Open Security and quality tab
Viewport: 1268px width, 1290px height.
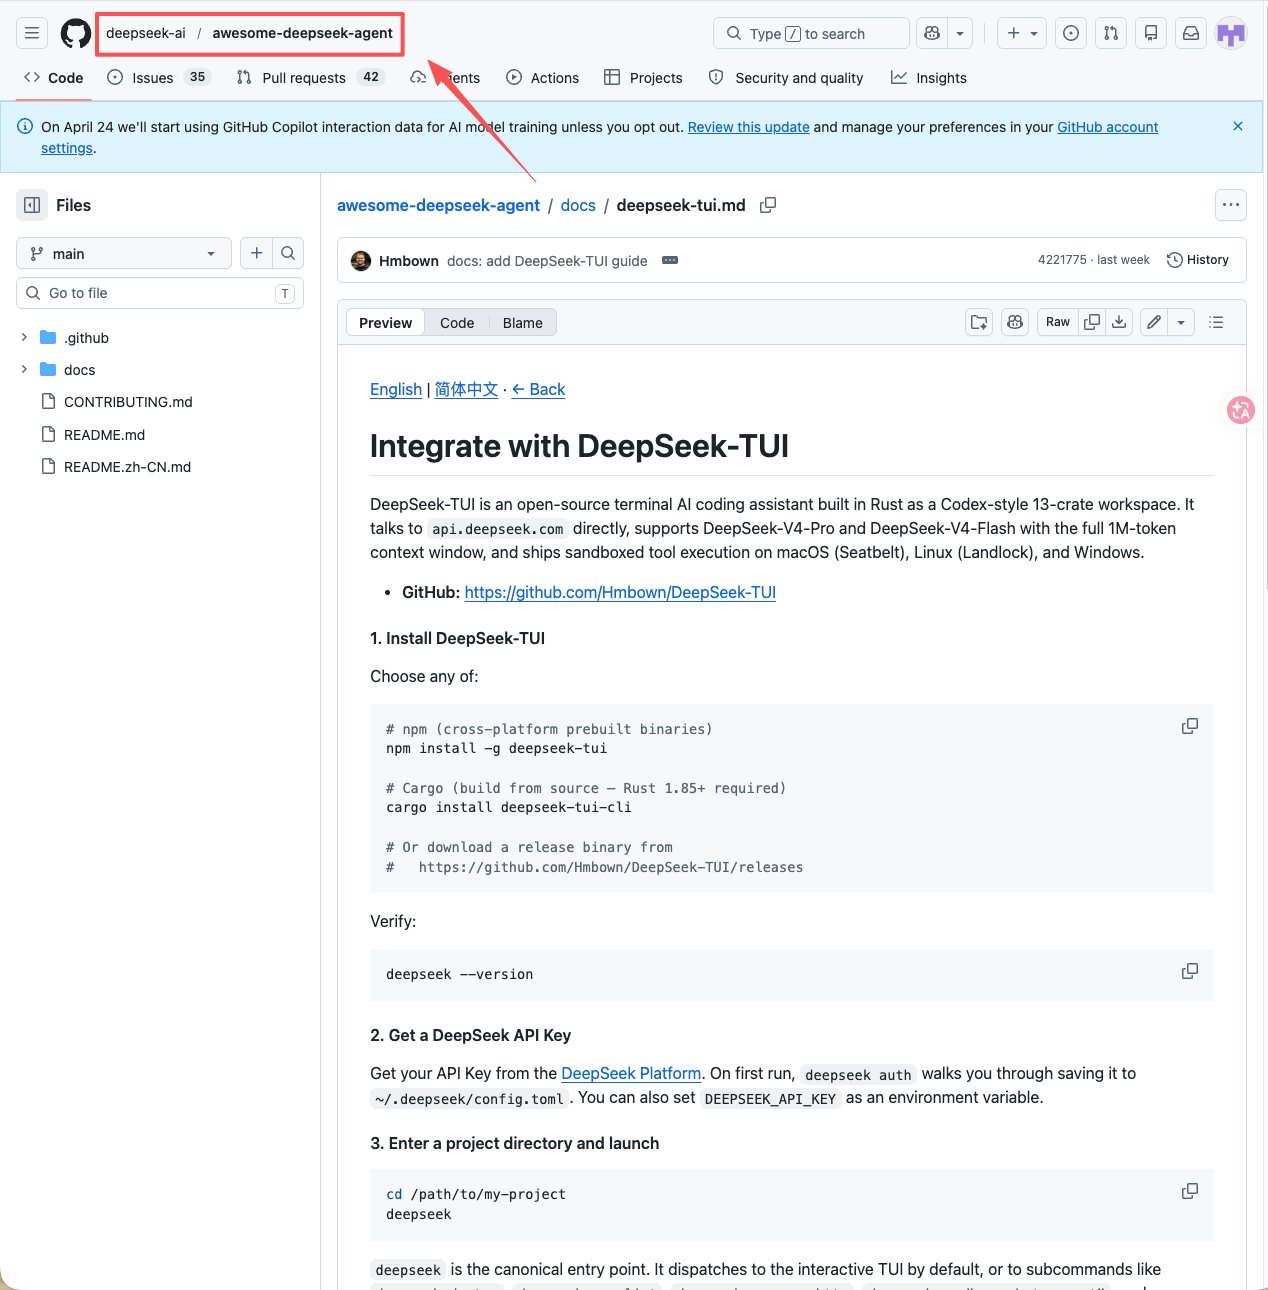tap(786, 78)
